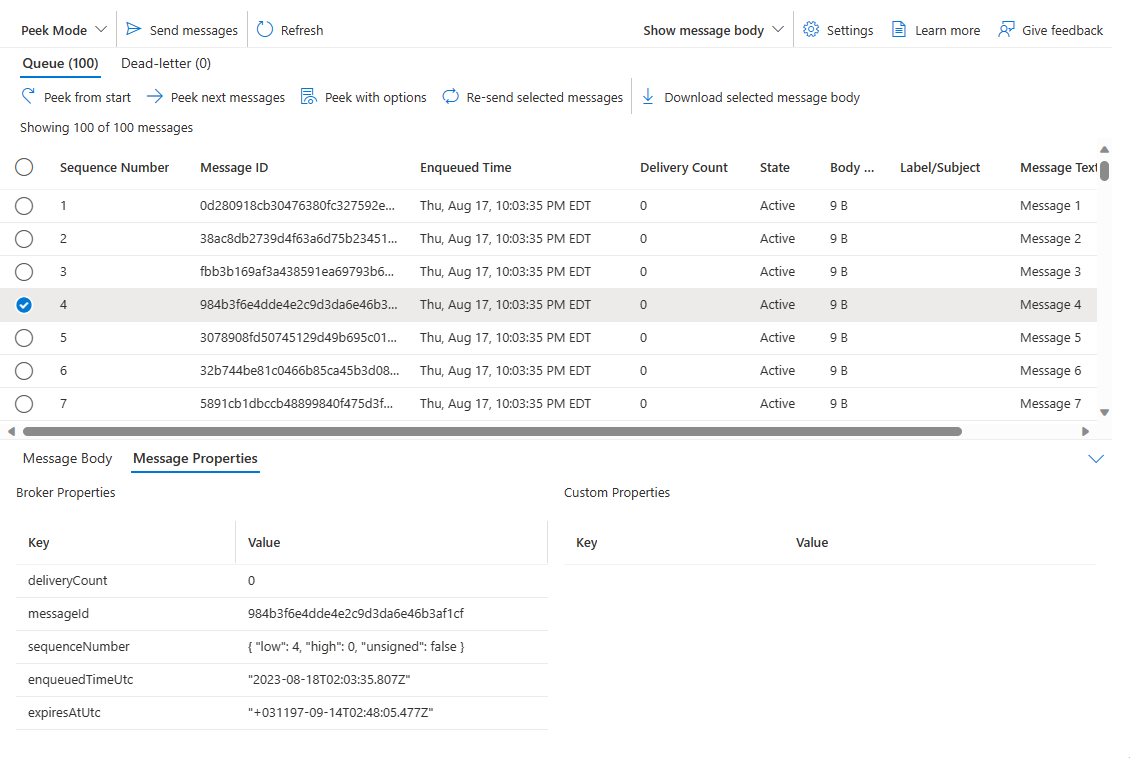
Task: Open Settings via gear icon
Action: tap(811, 30)
